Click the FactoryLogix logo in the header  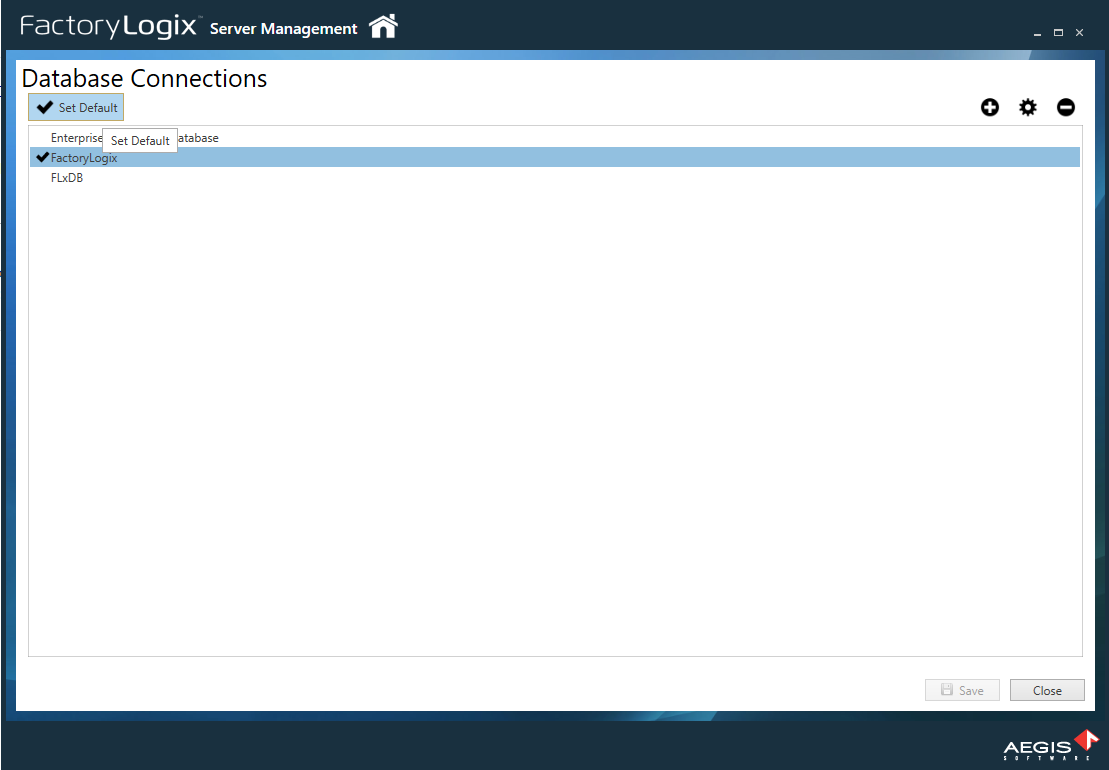point(108,27)
